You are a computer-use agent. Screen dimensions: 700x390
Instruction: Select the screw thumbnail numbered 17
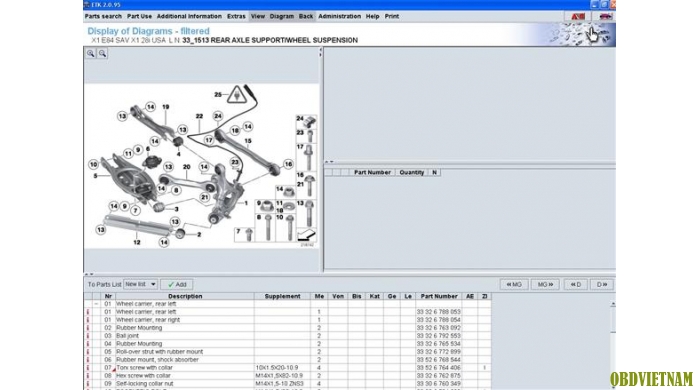click(x=306, y=157)
